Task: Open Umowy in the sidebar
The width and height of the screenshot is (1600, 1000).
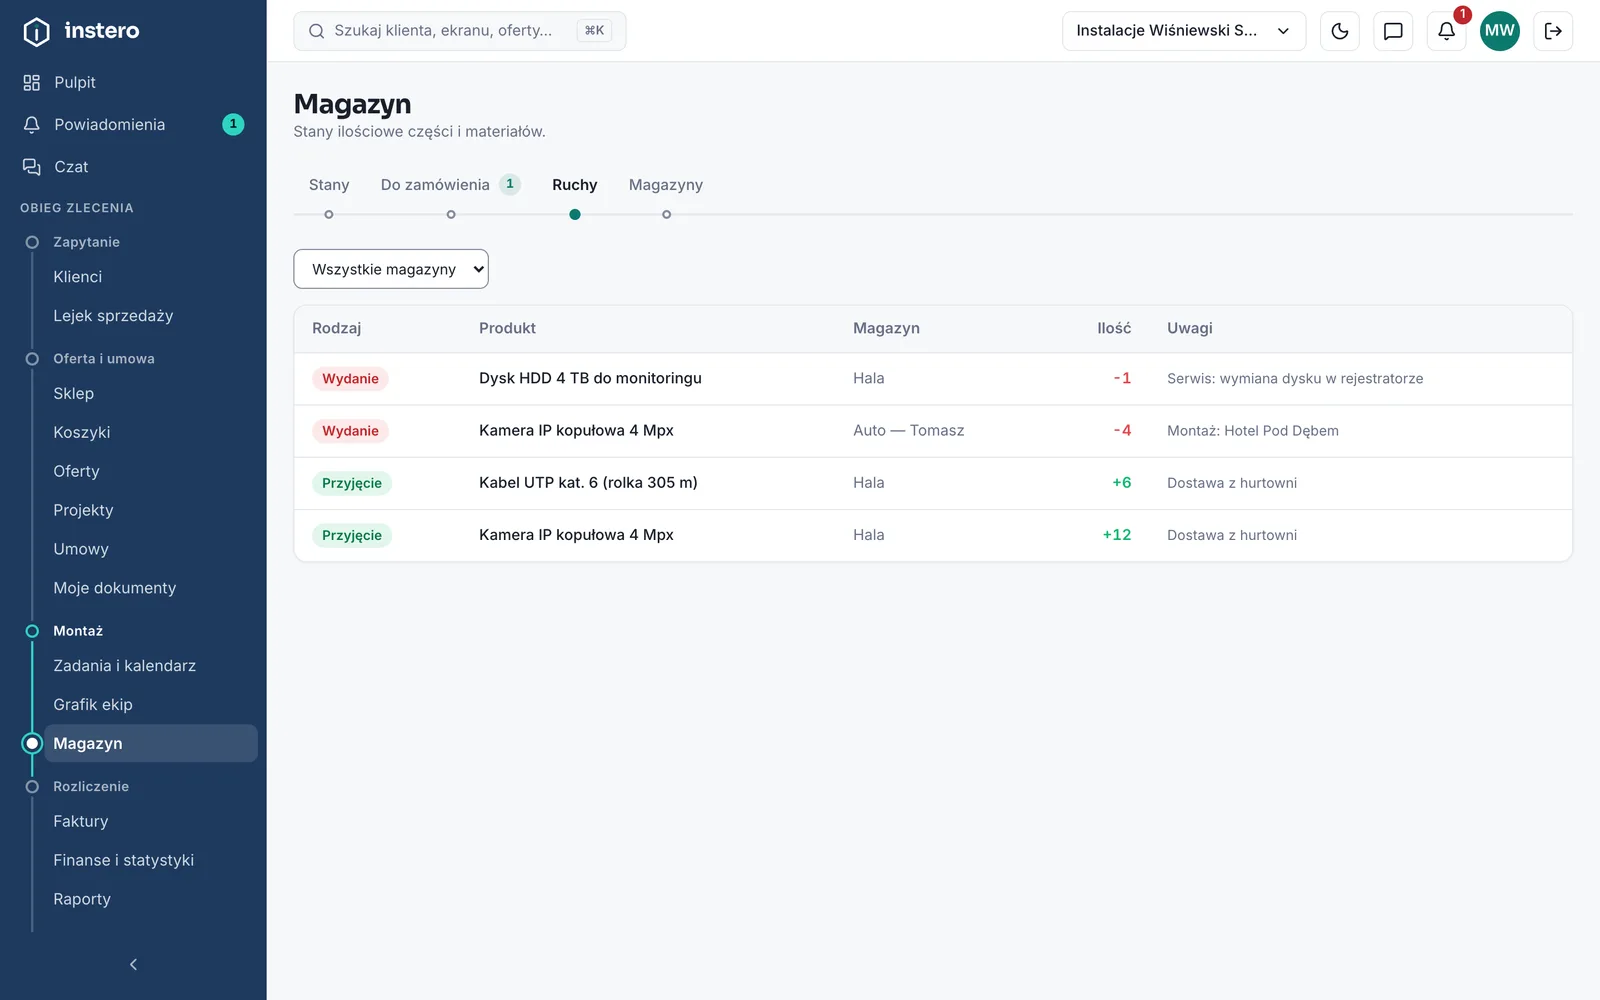Action: [x=81, y=550]
